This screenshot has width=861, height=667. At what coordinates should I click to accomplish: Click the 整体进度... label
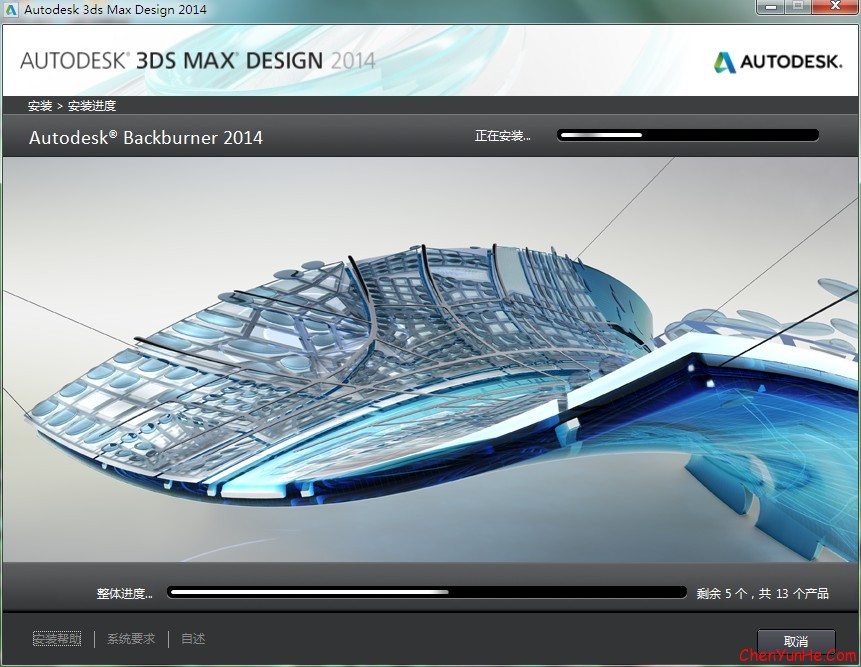pyautogui.click(x=125, y=593)
